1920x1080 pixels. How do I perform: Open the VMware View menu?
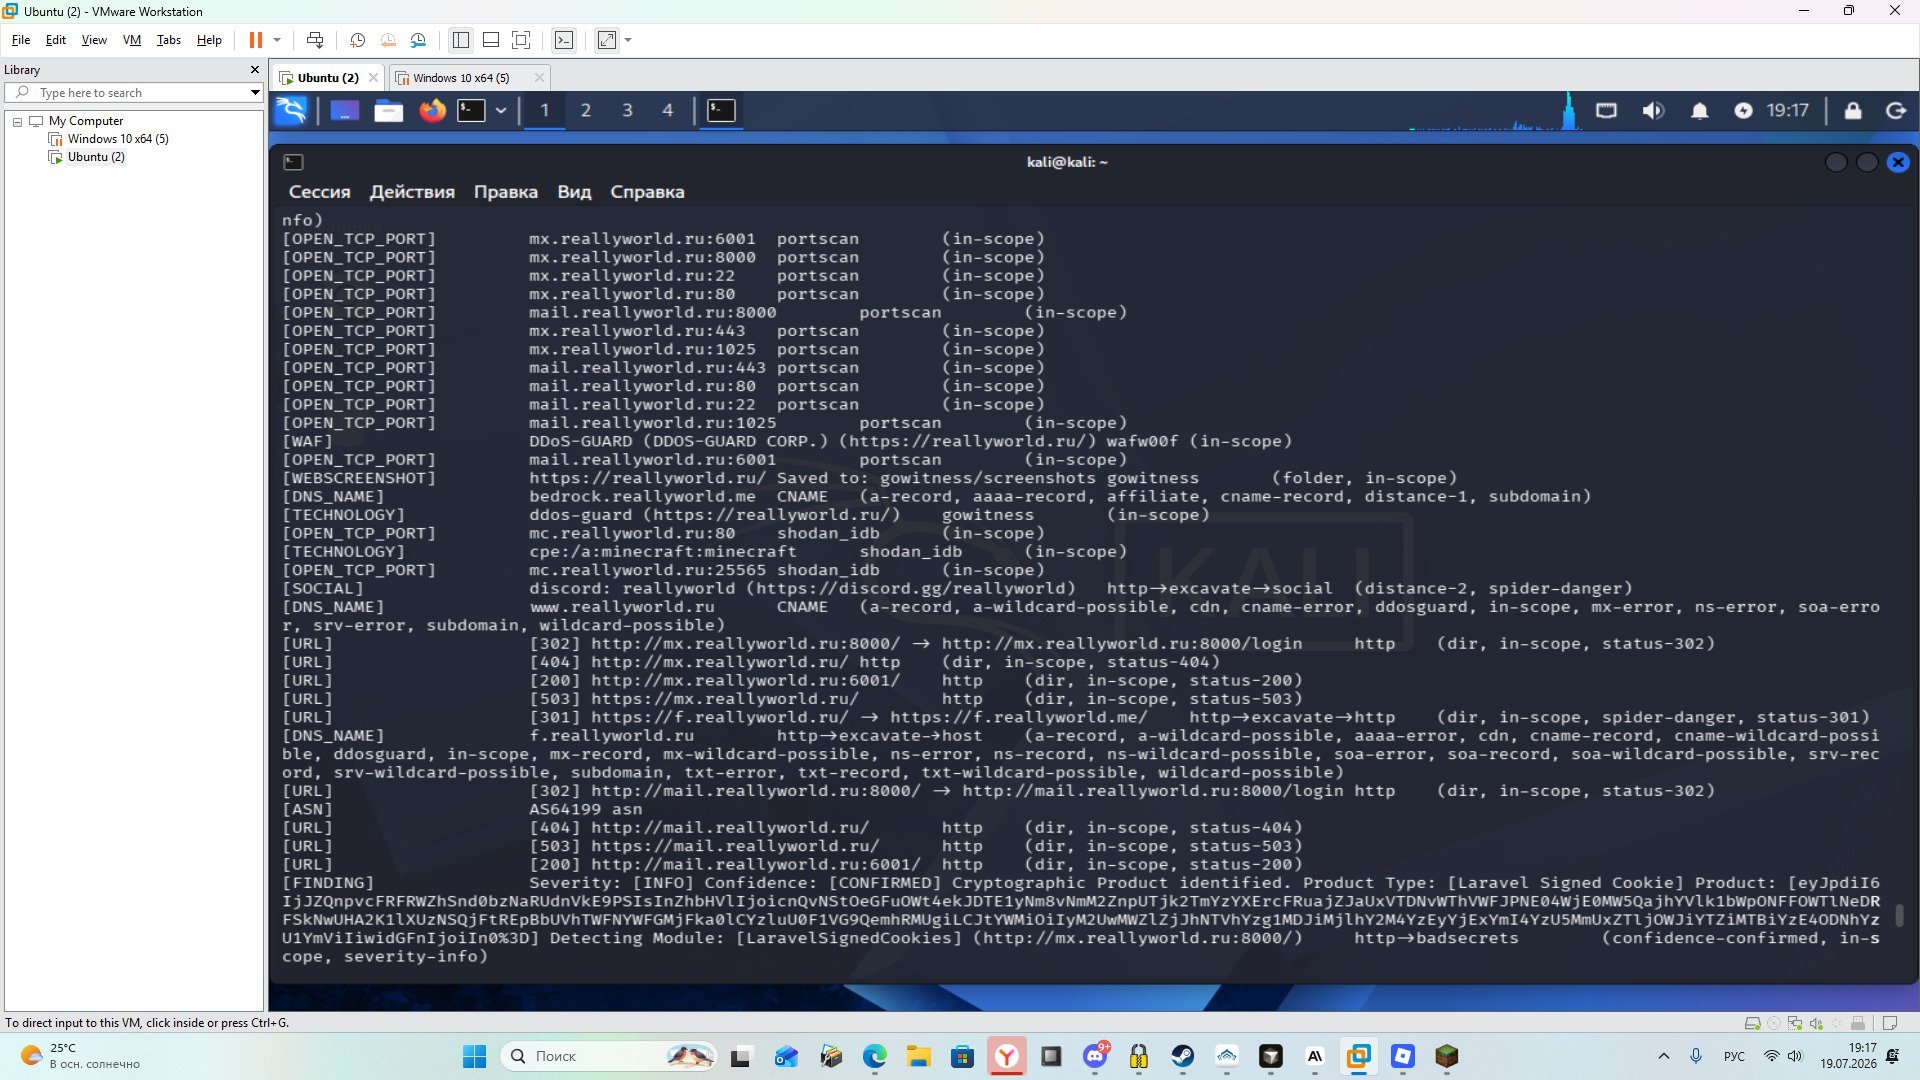click(94, 40)
